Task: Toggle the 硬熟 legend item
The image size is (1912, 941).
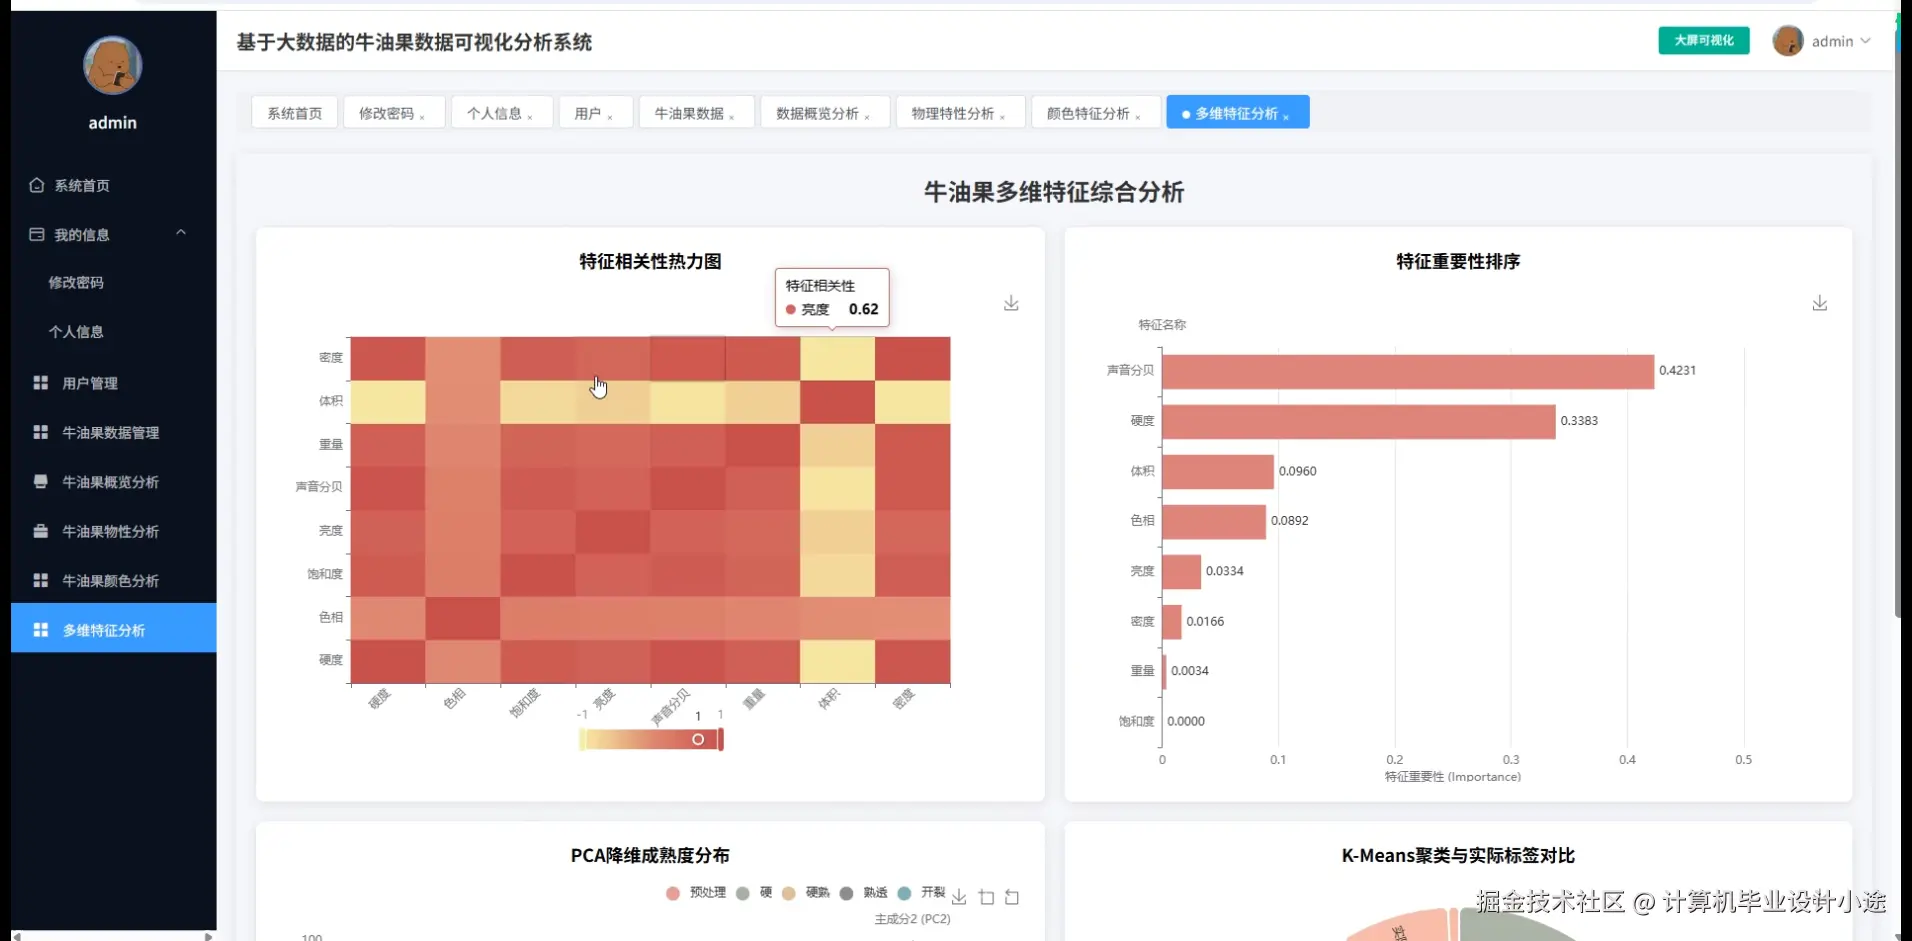Action: [806, 893]
